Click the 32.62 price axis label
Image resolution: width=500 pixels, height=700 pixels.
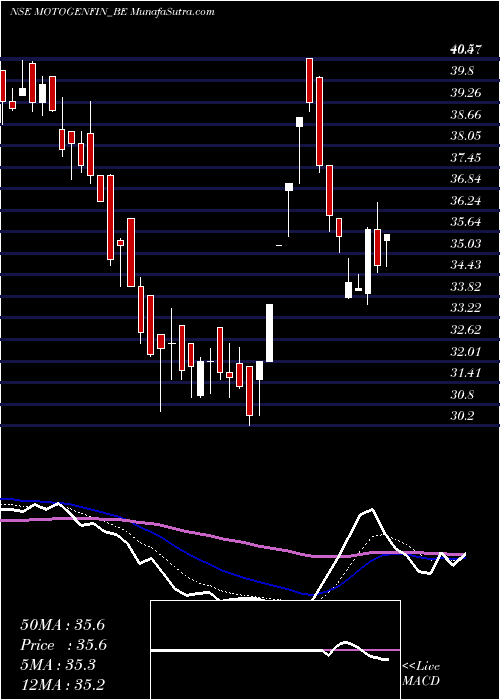click(466, 330)
